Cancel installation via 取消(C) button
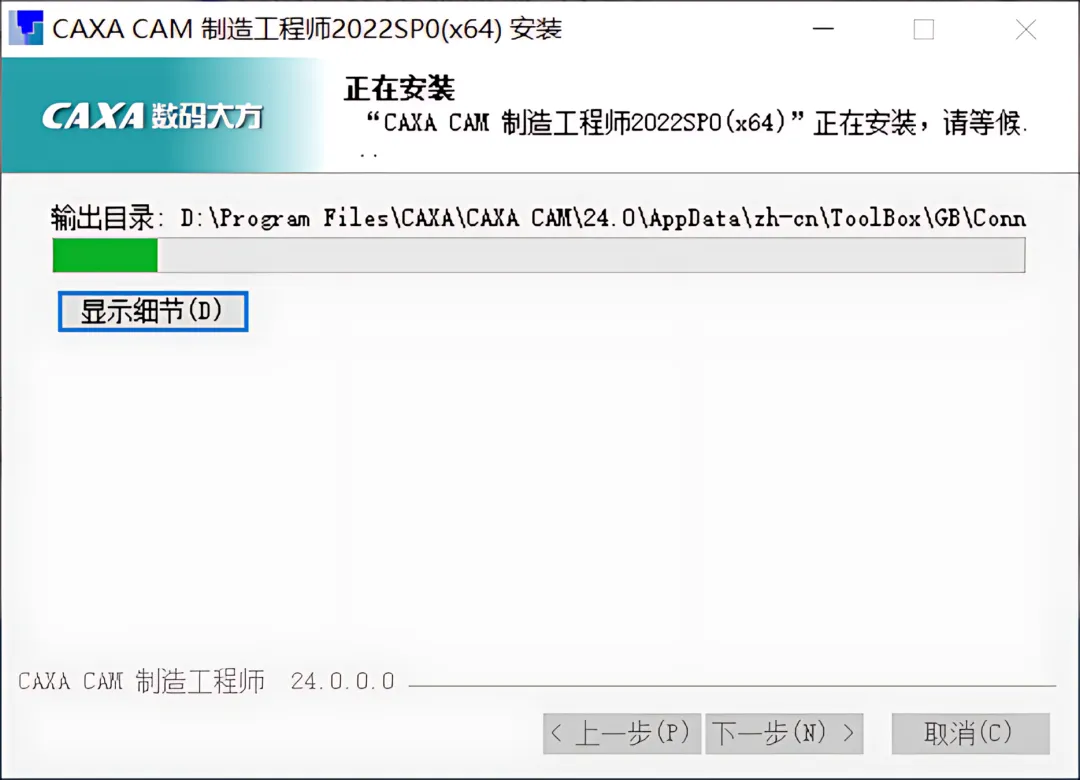The height and width of the screenshot is (780, 1080). 970,733
